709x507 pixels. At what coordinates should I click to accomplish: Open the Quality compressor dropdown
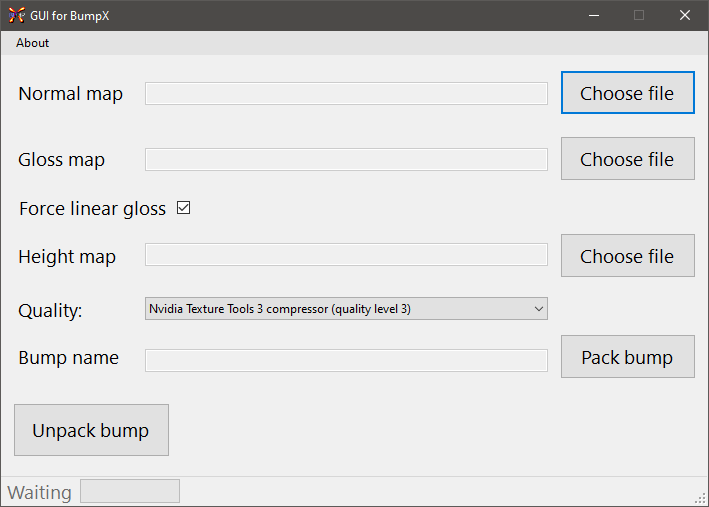click(x=345, y=309)
